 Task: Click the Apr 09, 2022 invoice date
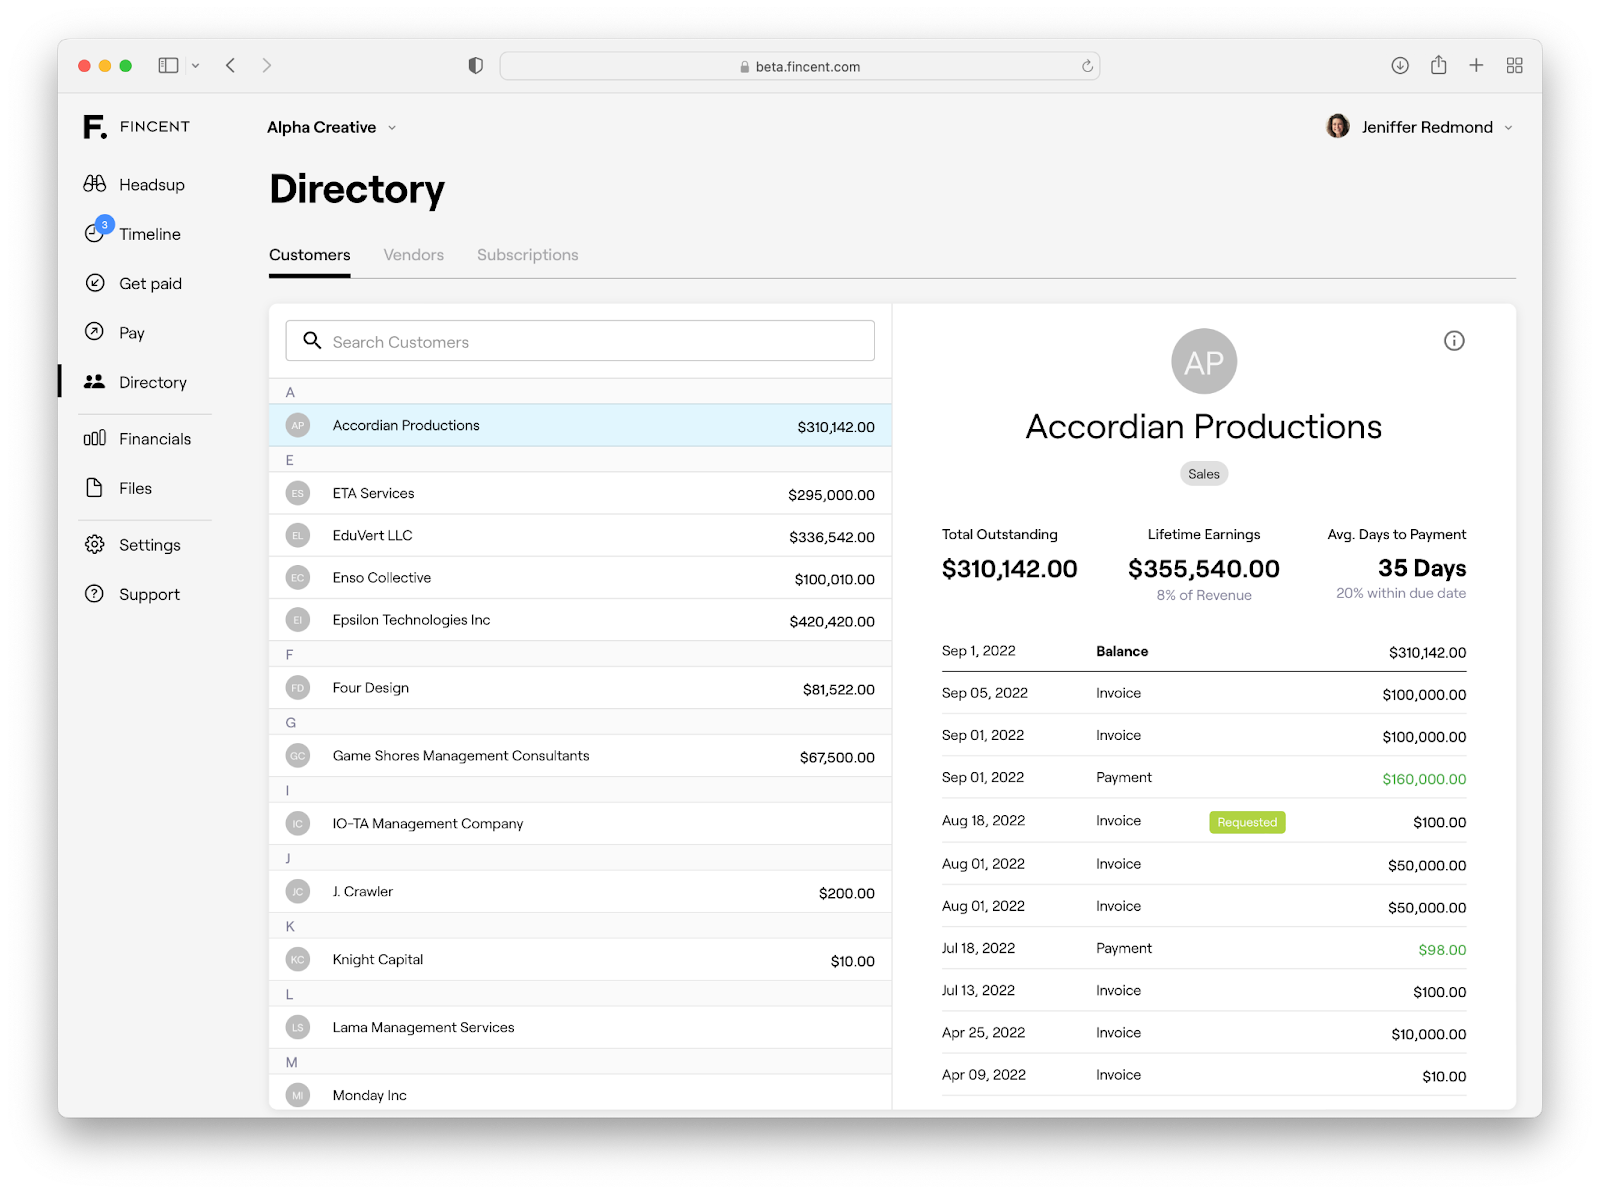click(x=984, y=1075)
